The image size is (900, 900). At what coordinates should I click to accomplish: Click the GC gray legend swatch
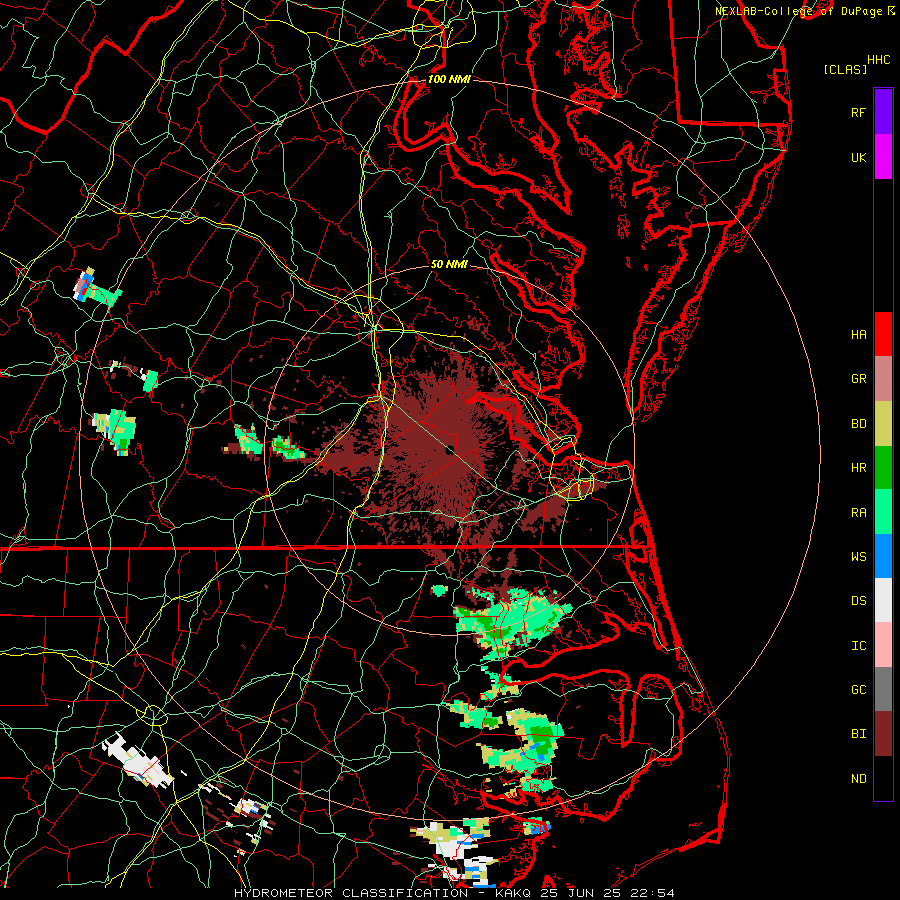883,689
